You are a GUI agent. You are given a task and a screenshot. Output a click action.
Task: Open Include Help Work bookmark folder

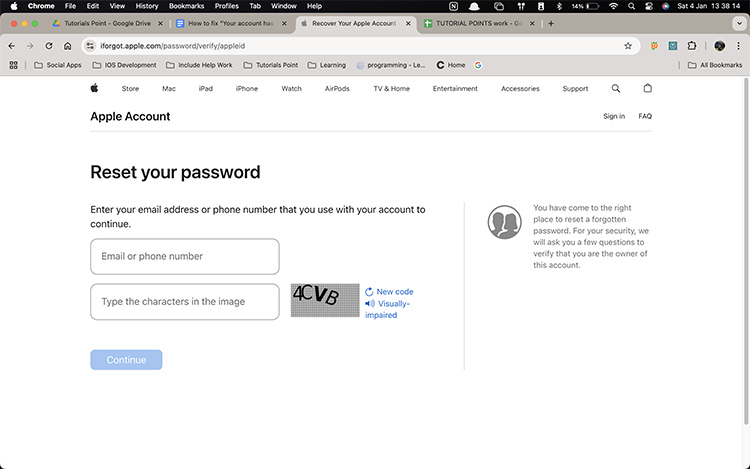[199, 65]
